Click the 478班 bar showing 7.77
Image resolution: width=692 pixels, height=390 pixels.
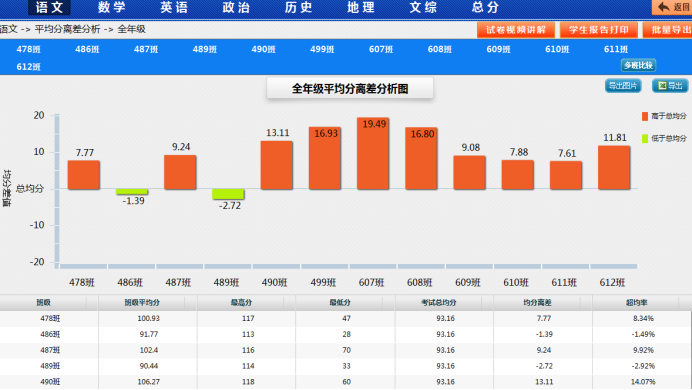point(83,175)
